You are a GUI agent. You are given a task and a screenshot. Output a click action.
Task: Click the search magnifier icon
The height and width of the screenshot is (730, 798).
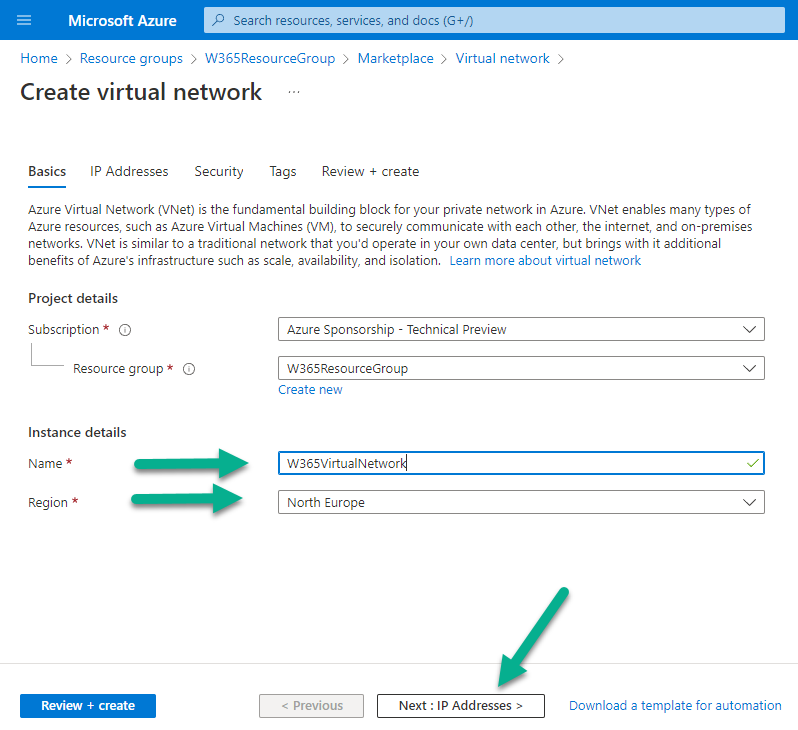point(219,20)
